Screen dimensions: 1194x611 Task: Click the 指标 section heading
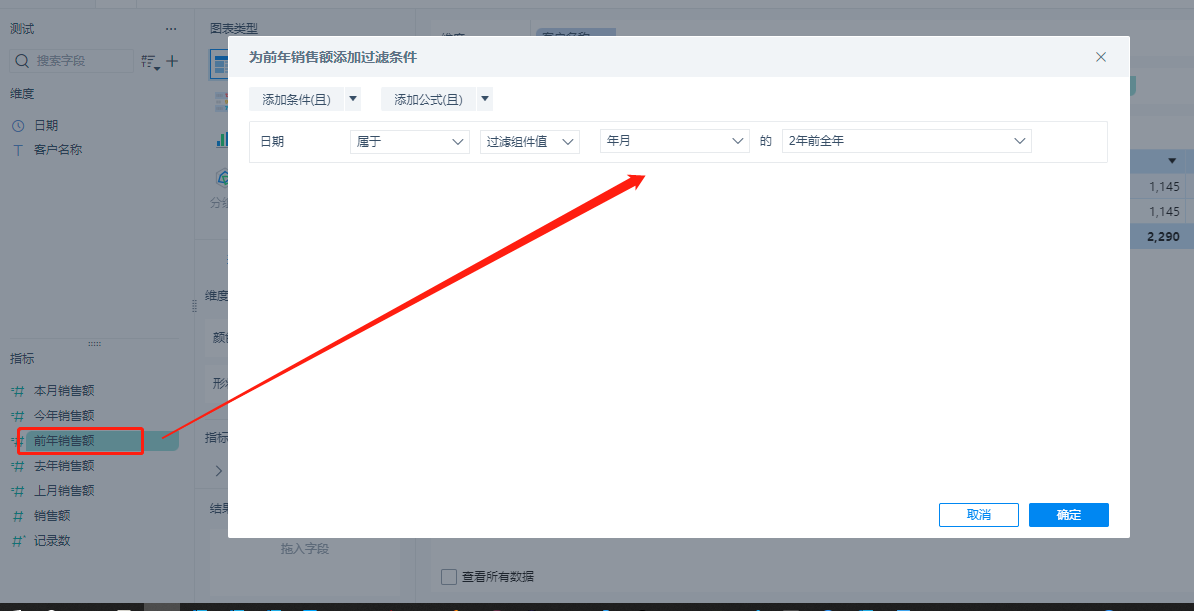pyautogui.click(x=22, y=359)
